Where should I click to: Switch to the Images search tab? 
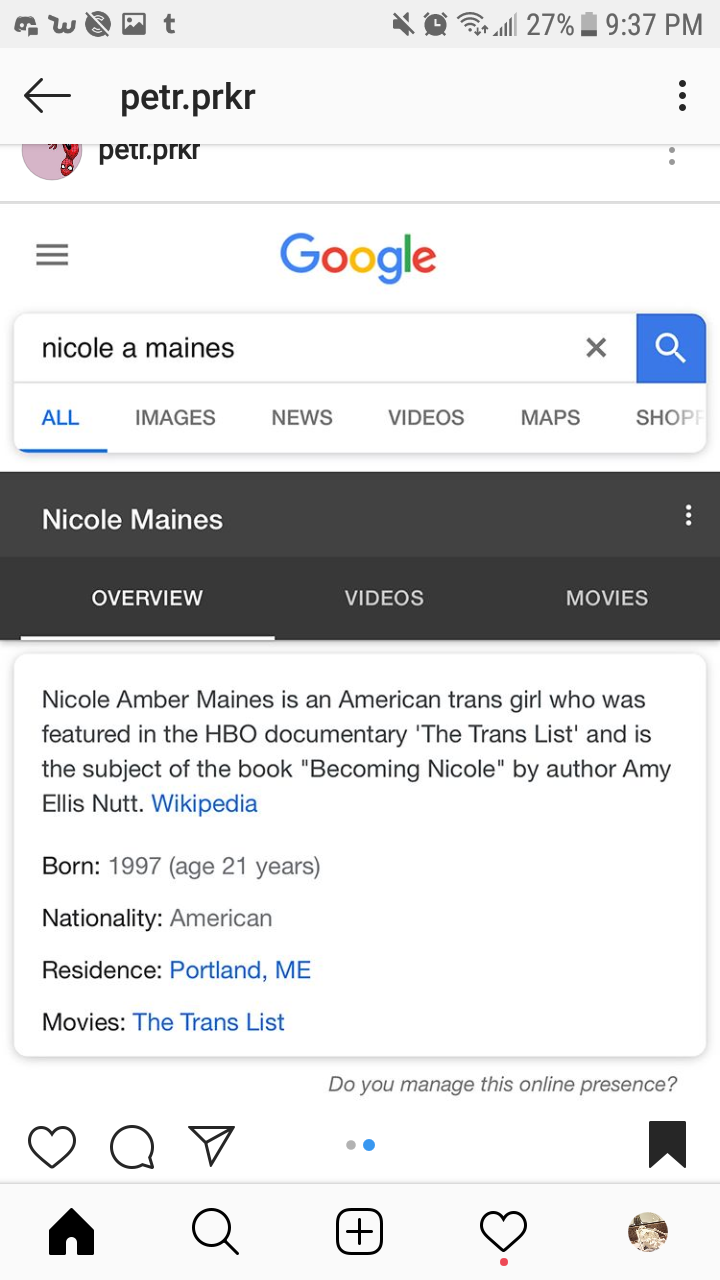pos(175,418)
